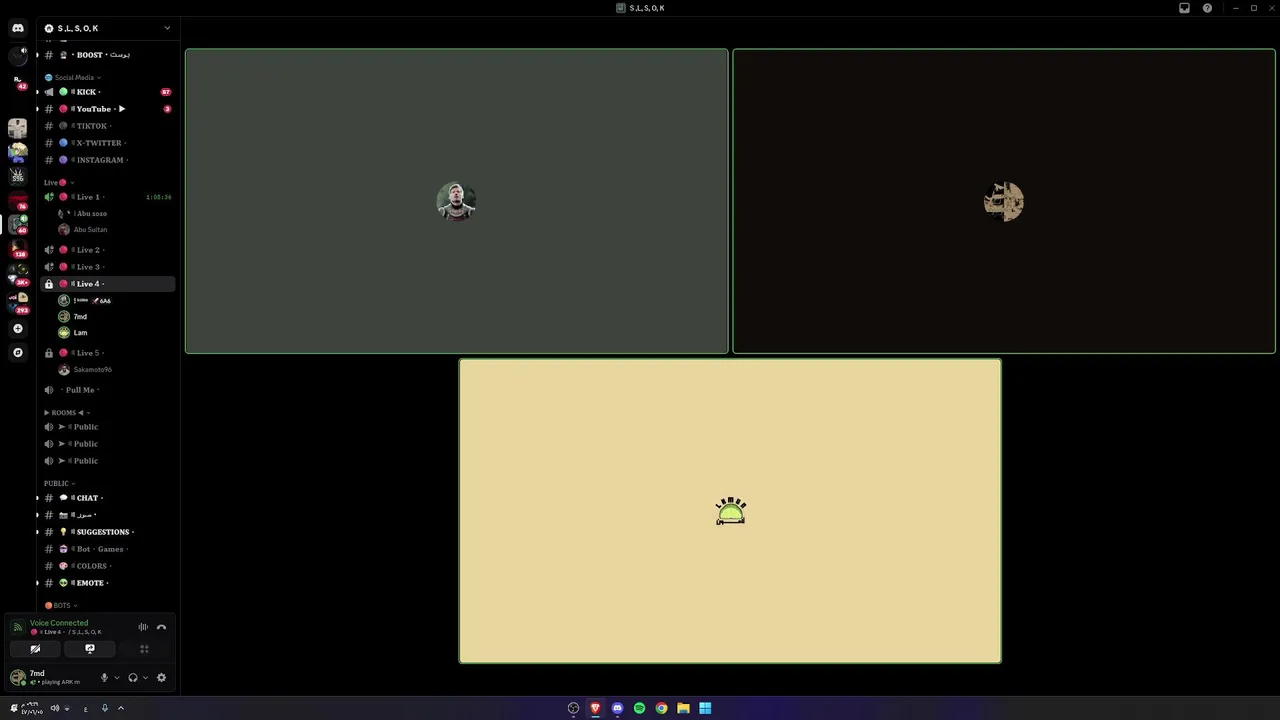Open File Explorer from the taskbar
This screenshot has height=720, width=1280.
(x=683, y=708)
